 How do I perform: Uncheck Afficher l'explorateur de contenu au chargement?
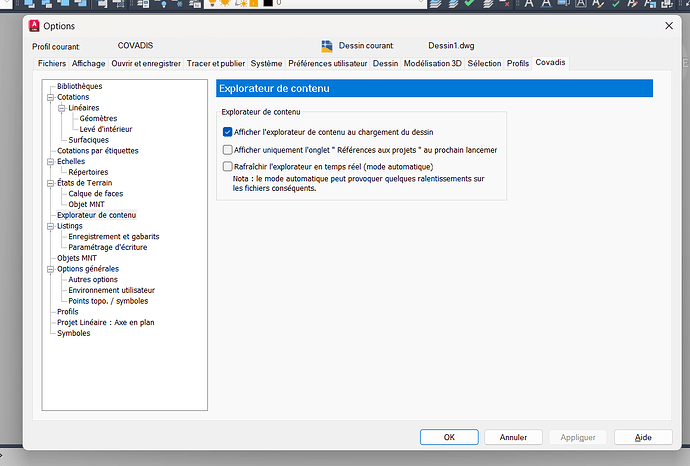click(x=228, y=132)
